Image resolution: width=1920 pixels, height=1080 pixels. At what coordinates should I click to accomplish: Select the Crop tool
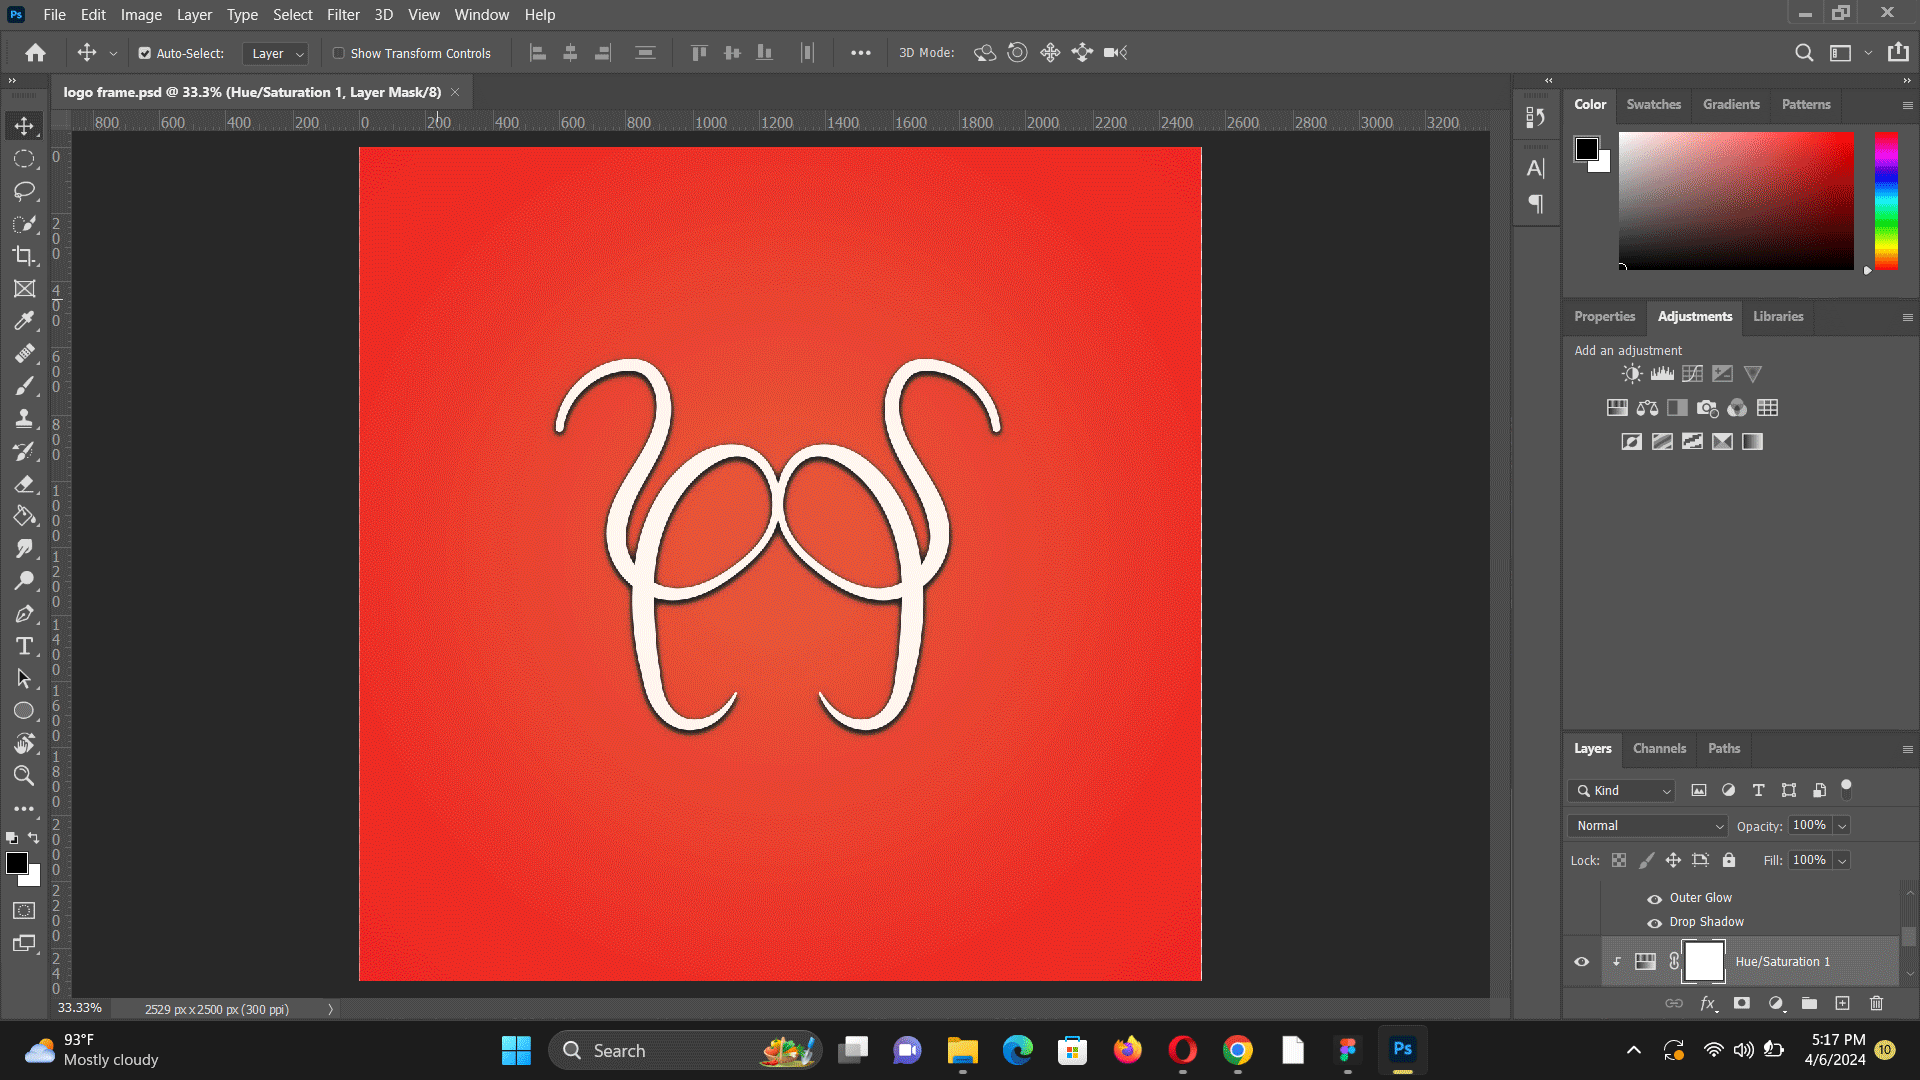[24, 256]
